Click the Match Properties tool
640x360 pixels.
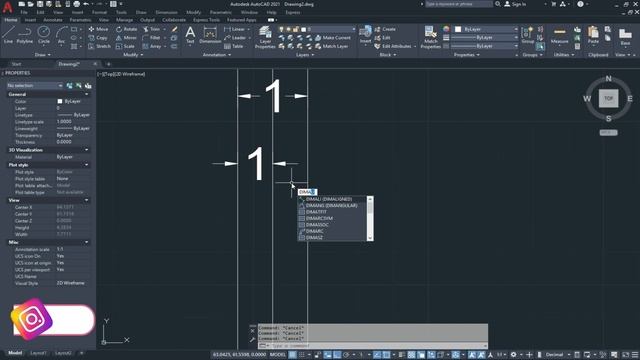click(431, 37)
